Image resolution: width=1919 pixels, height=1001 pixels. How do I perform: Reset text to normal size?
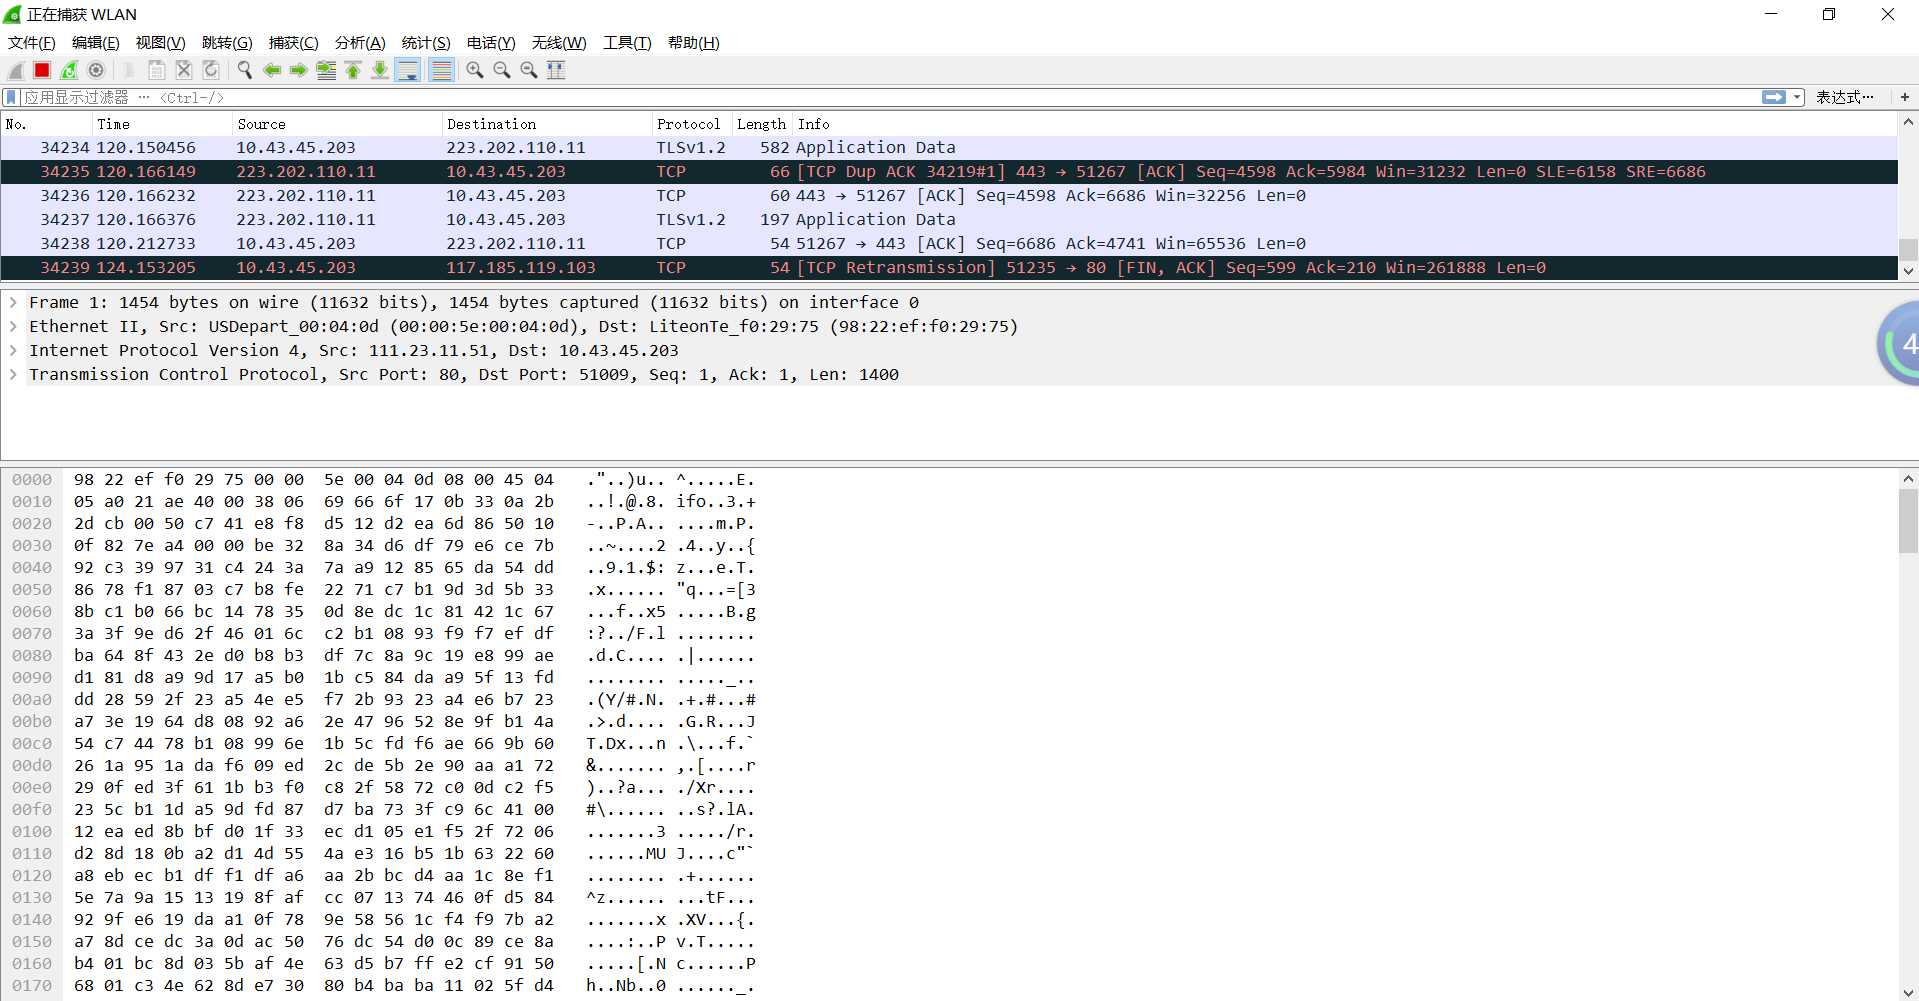[x=529, y=70]
